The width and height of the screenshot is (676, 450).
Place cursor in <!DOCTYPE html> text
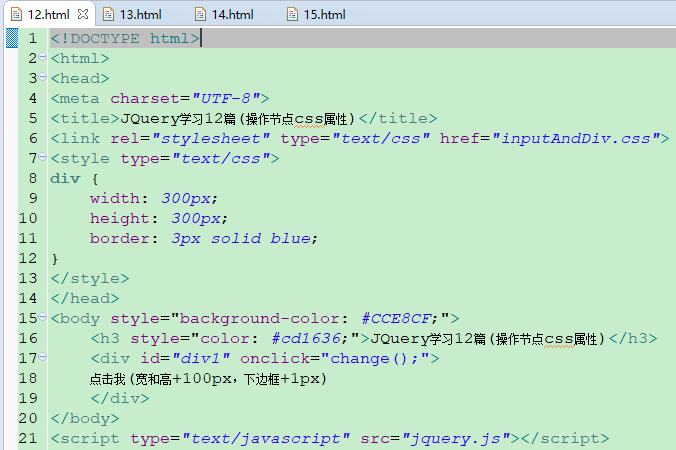point(125,38)
